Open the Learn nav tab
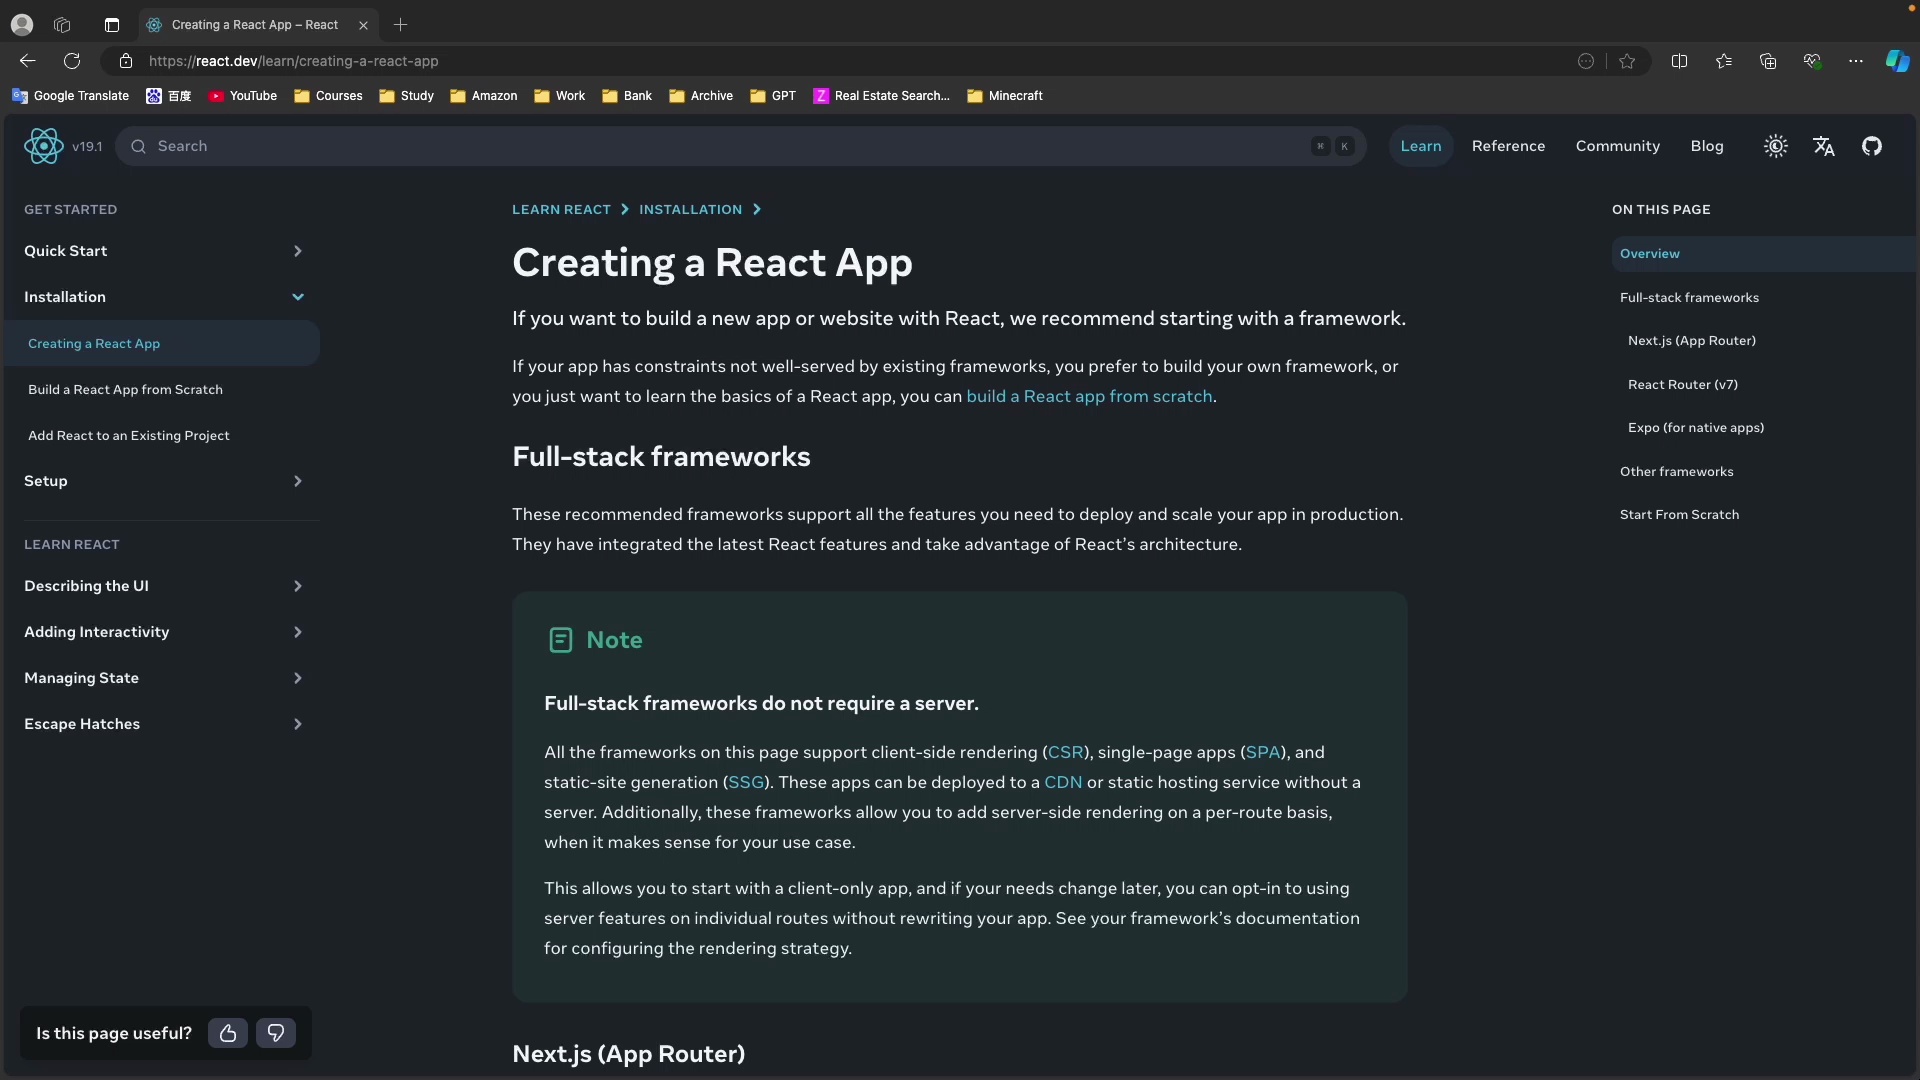The height and width of the screenshot is (1080, 1920). coord(1421,146)
